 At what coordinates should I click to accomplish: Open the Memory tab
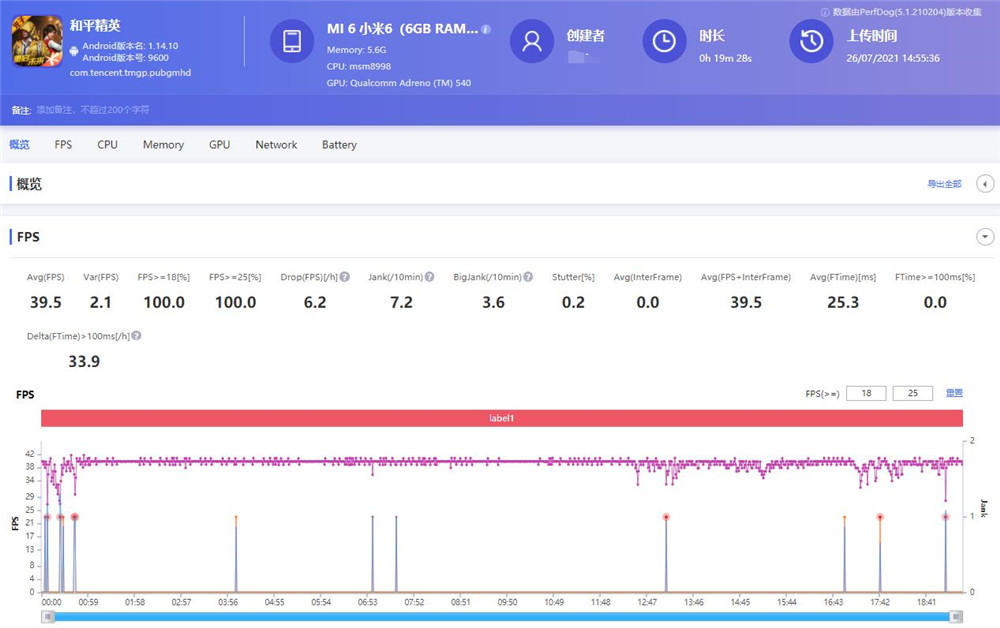tap(163, 145)
